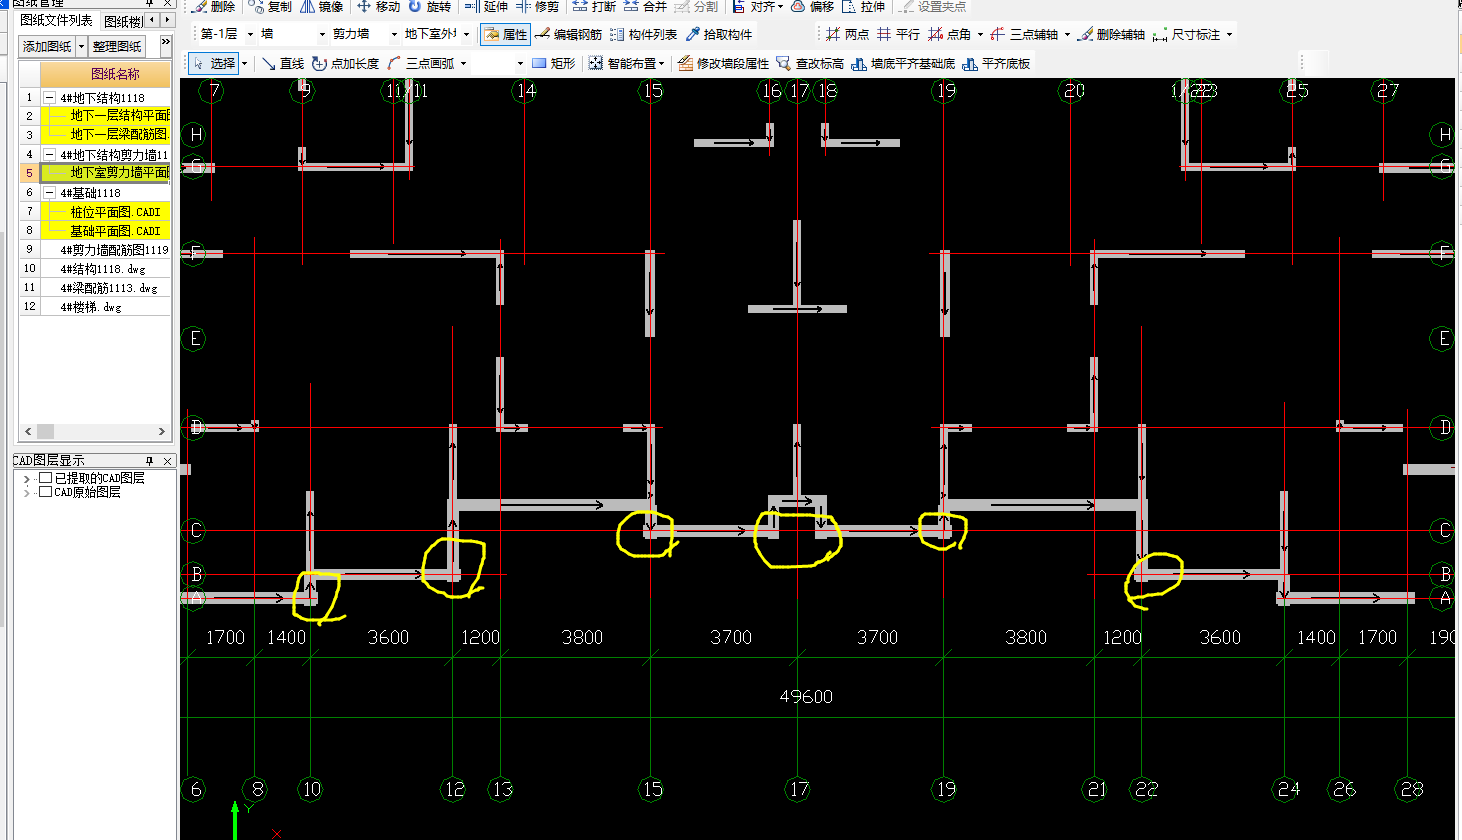Click the drawing list horizontal scrollbar
This screenshot has height=840, width=1462.
click(x=94, y=432)
